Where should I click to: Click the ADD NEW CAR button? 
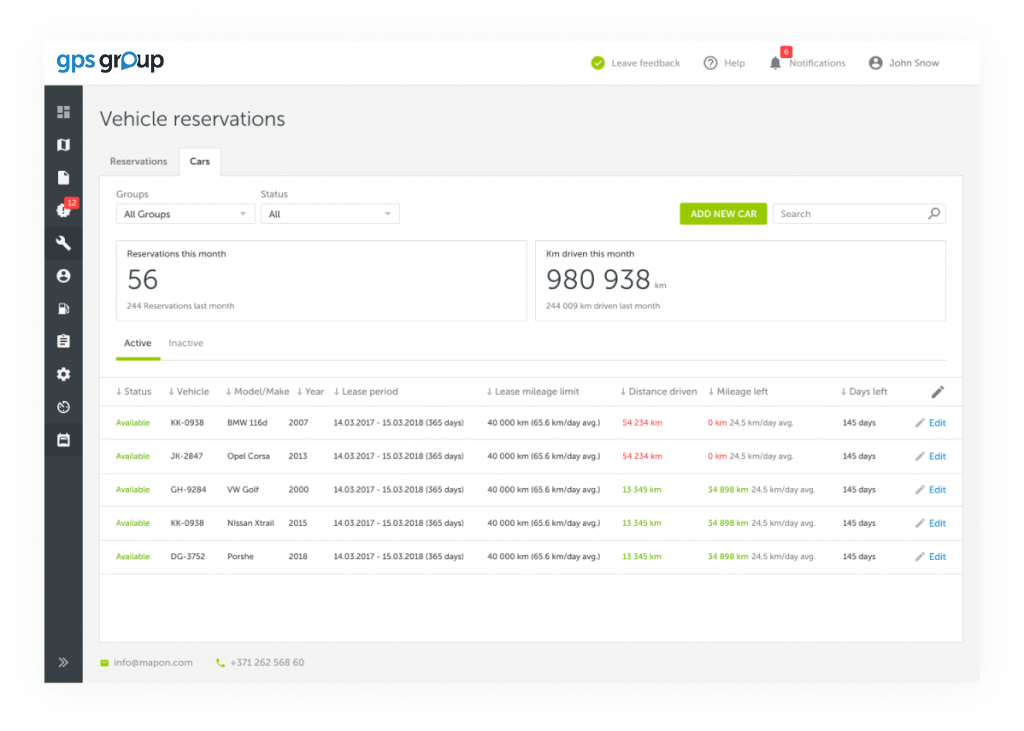coord(723,214)
